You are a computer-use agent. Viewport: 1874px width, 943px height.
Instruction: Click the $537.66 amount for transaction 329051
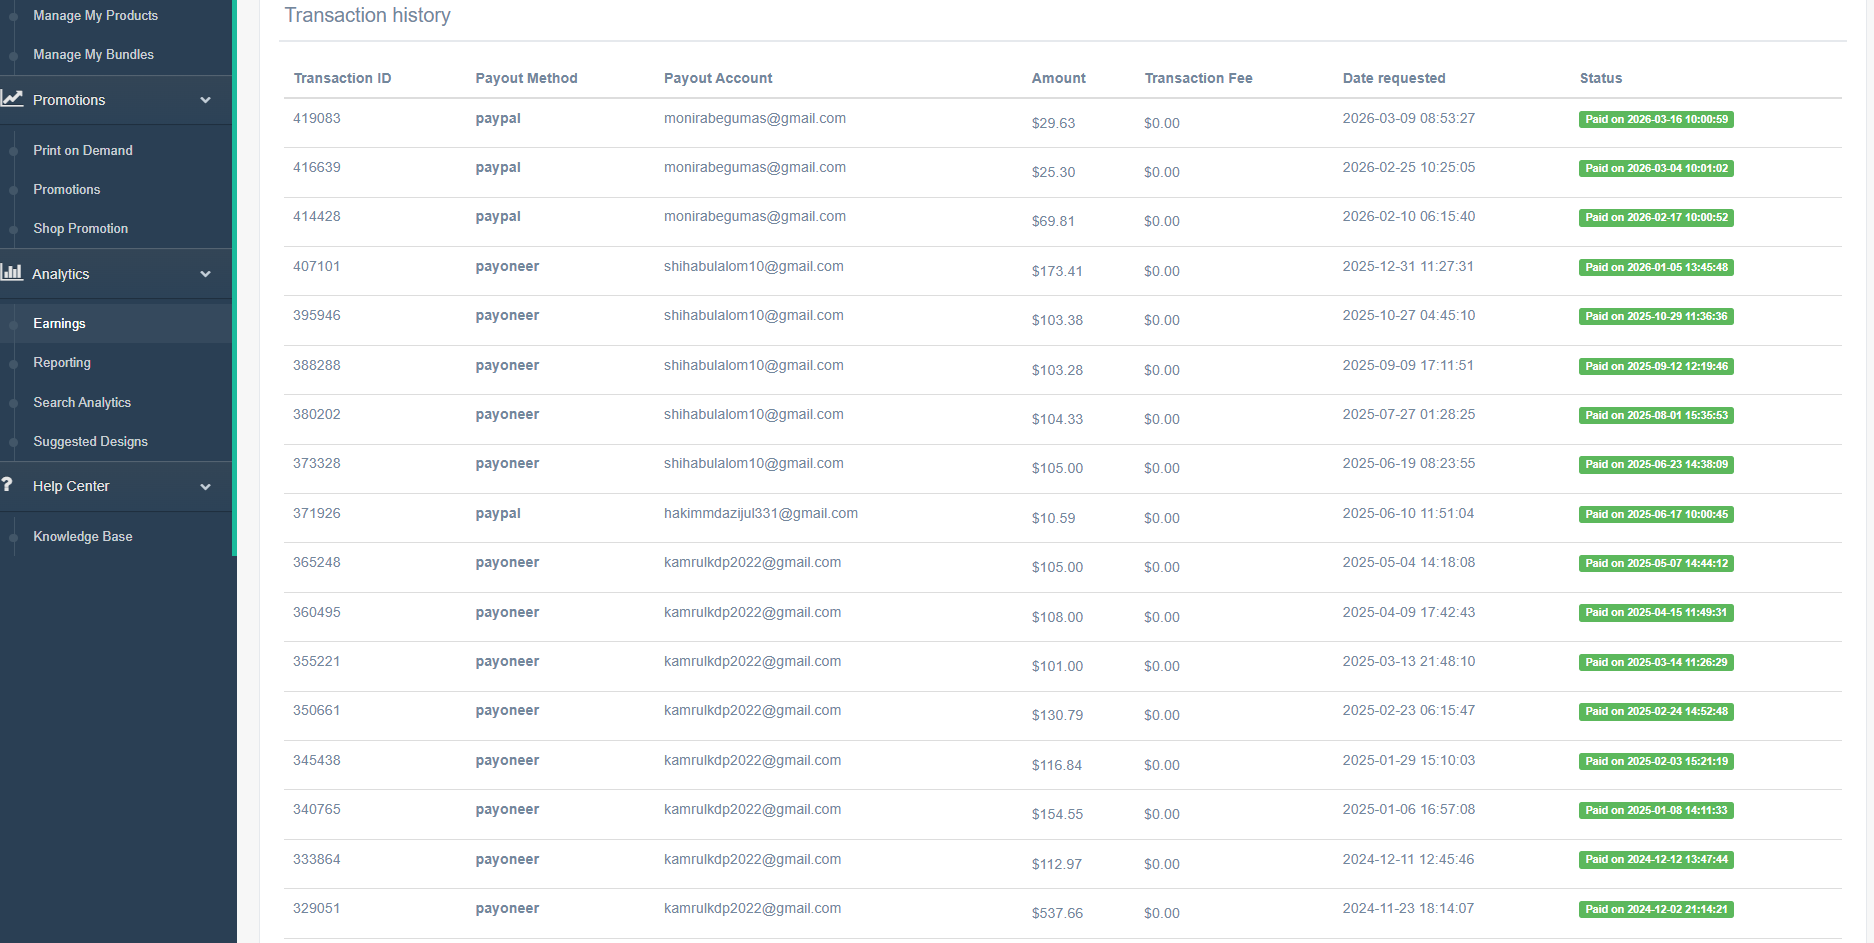[1057, 913]
